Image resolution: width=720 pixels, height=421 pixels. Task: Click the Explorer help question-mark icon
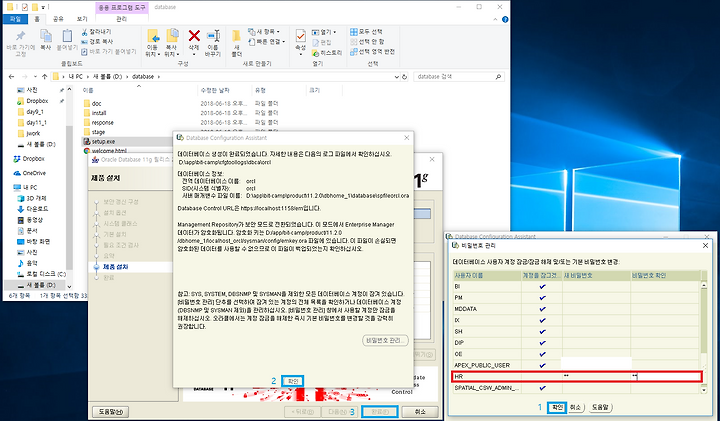(505, 19)
